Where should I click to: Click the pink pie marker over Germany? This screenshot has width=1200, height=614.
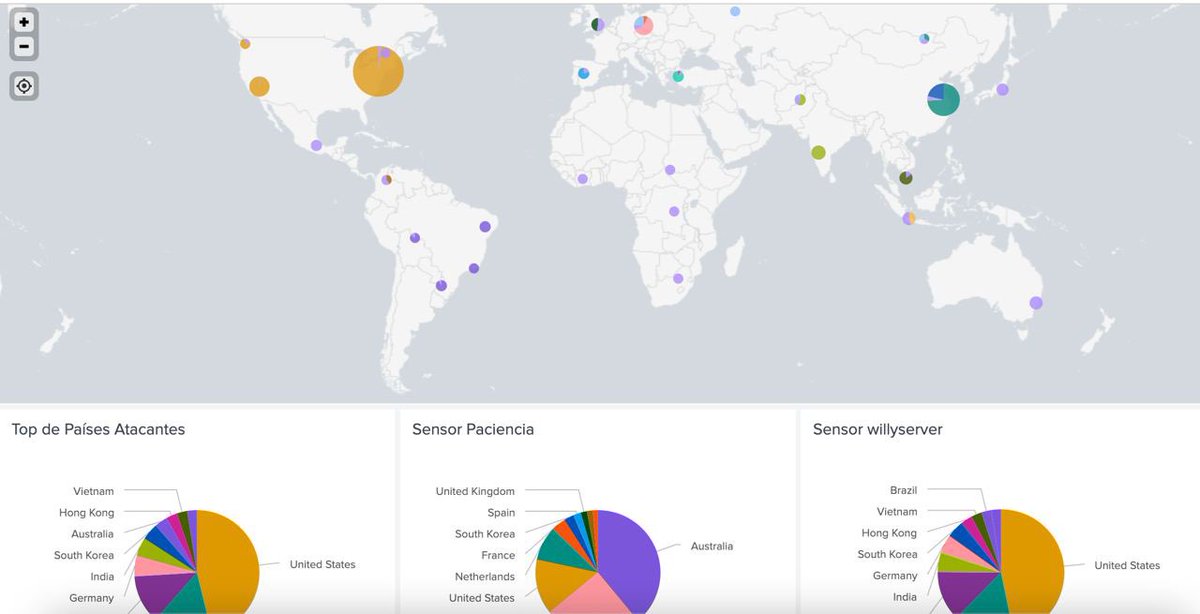[x=643, y=25]
